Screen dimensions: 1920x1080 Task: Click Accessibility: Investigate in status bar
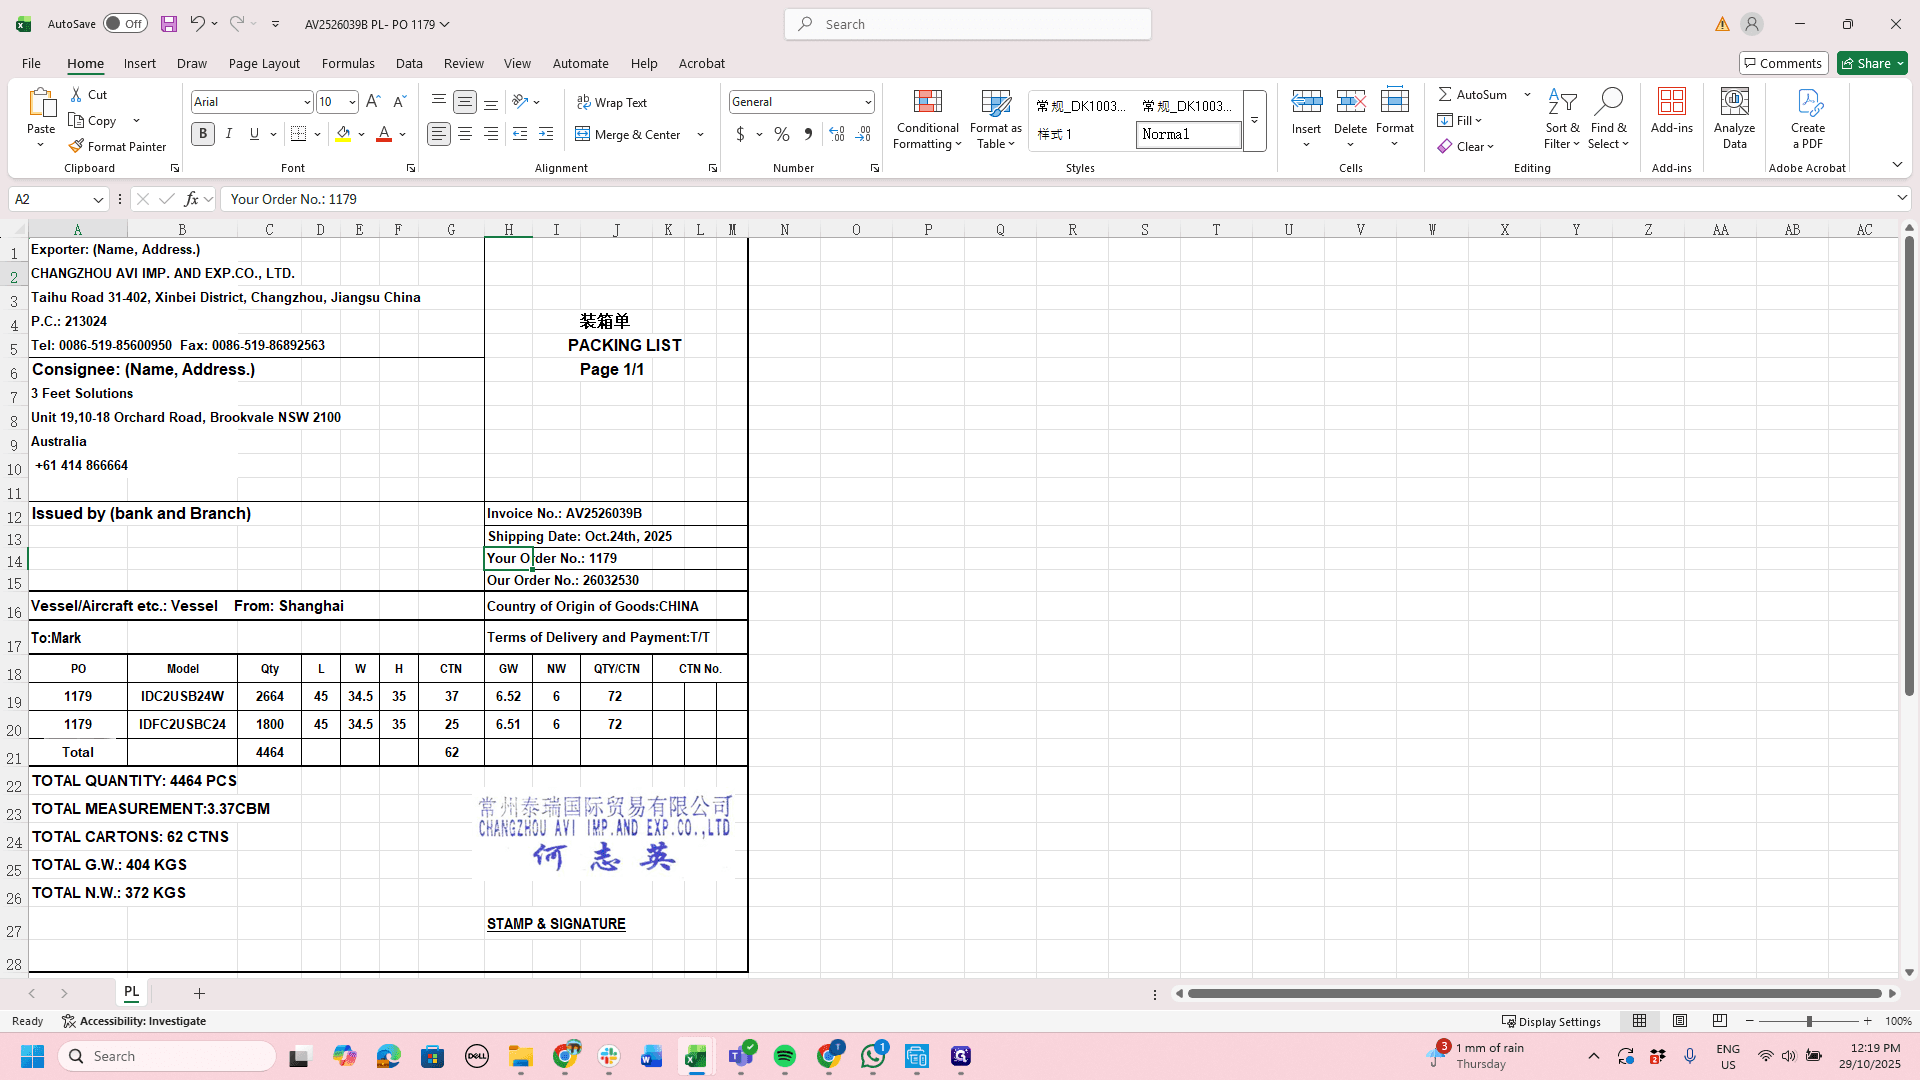[134, 1021]
